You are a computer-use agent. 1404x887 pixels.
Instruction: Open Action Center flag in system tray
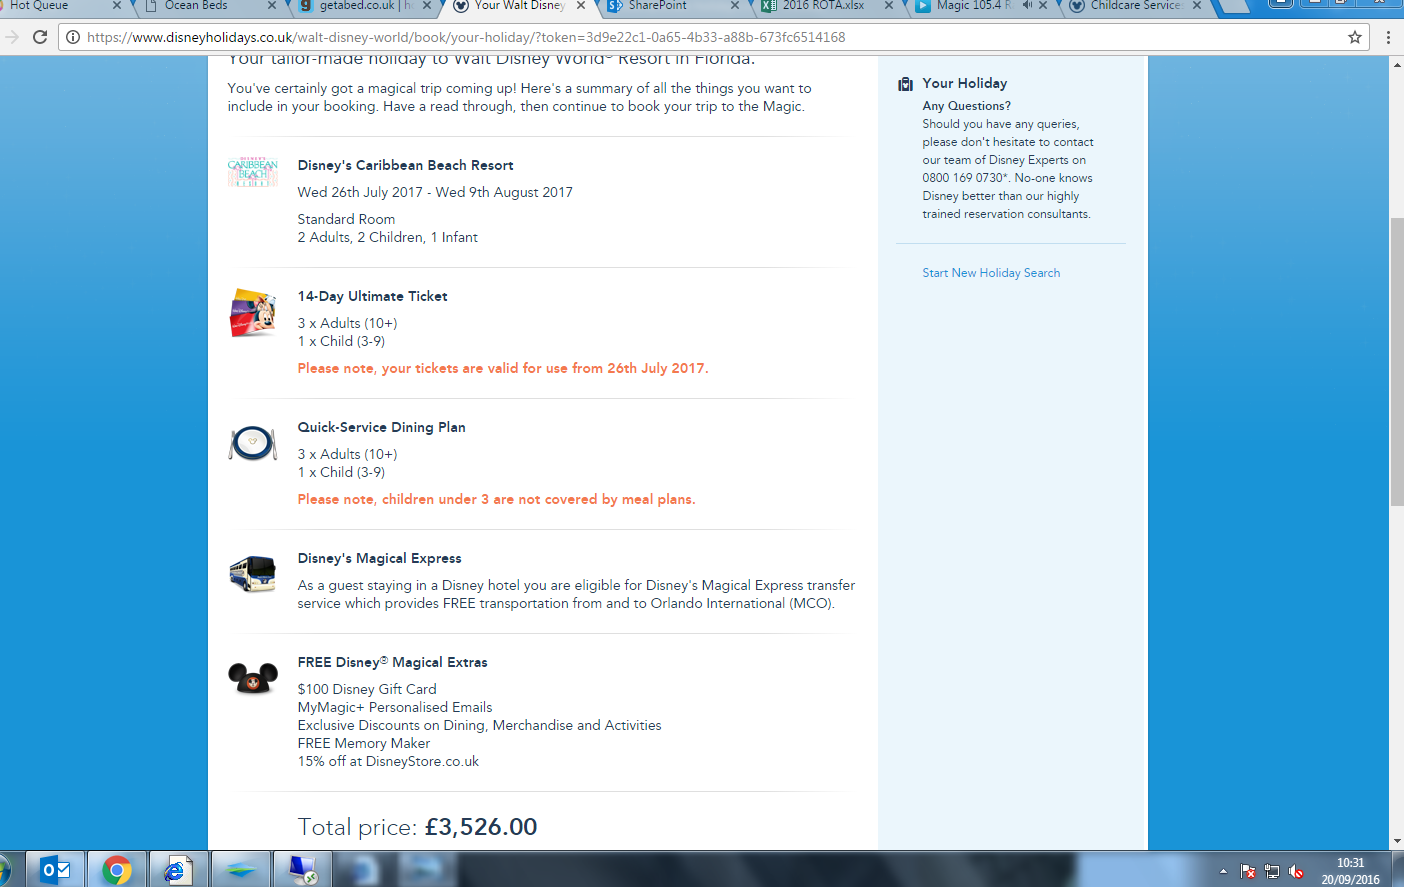coord(1248,871)
